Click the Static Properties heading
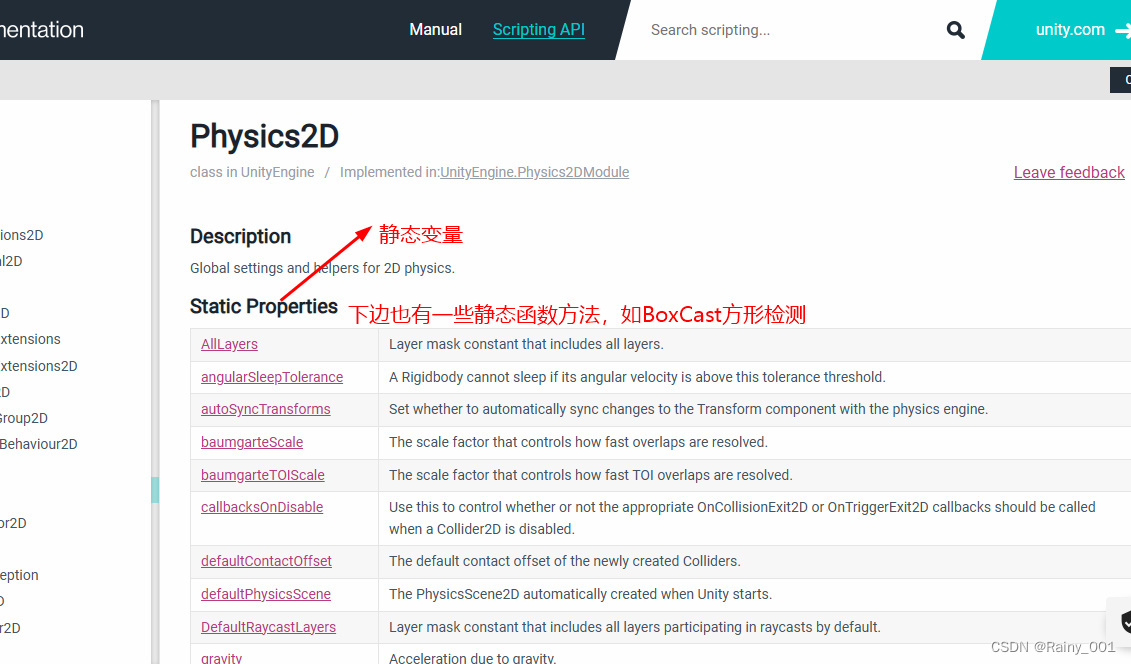 [x=263, y=306]
